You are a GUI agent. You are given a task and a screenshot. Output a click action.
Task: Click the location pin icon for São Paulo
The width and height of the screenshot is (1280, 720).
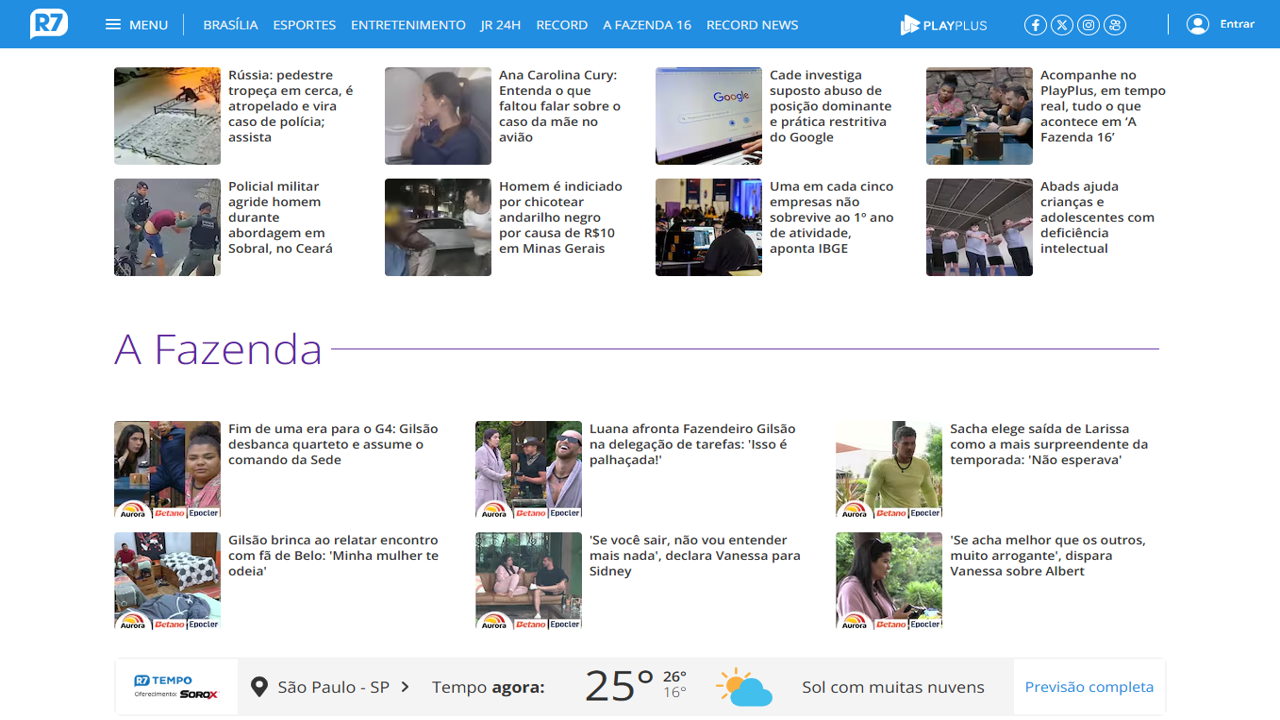(259, 687)
